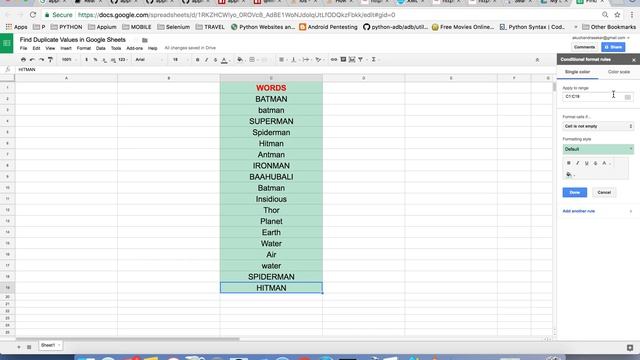The width and height of the screenshot is (640, 360).
Task: Click the add sheet plus button
Action: 19,347
